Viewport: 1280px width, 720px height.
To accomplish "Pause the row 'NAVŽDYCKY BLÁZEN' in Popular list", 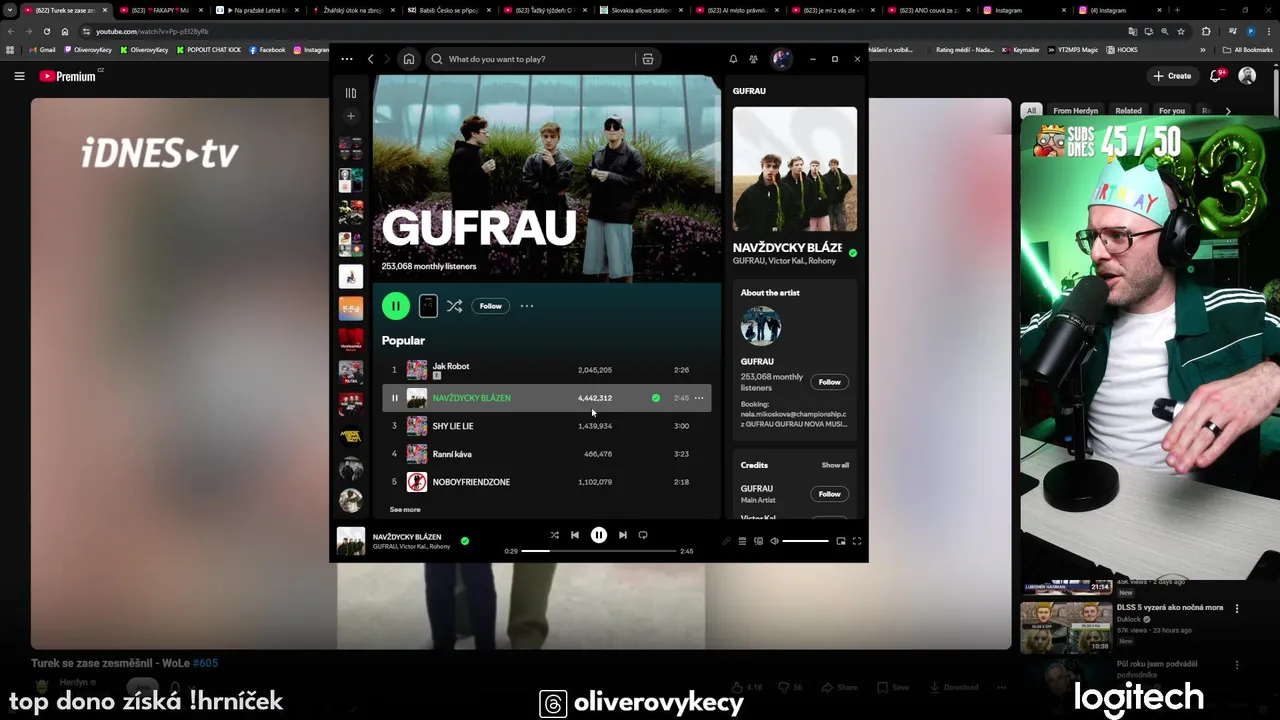I will click(394, 398).
